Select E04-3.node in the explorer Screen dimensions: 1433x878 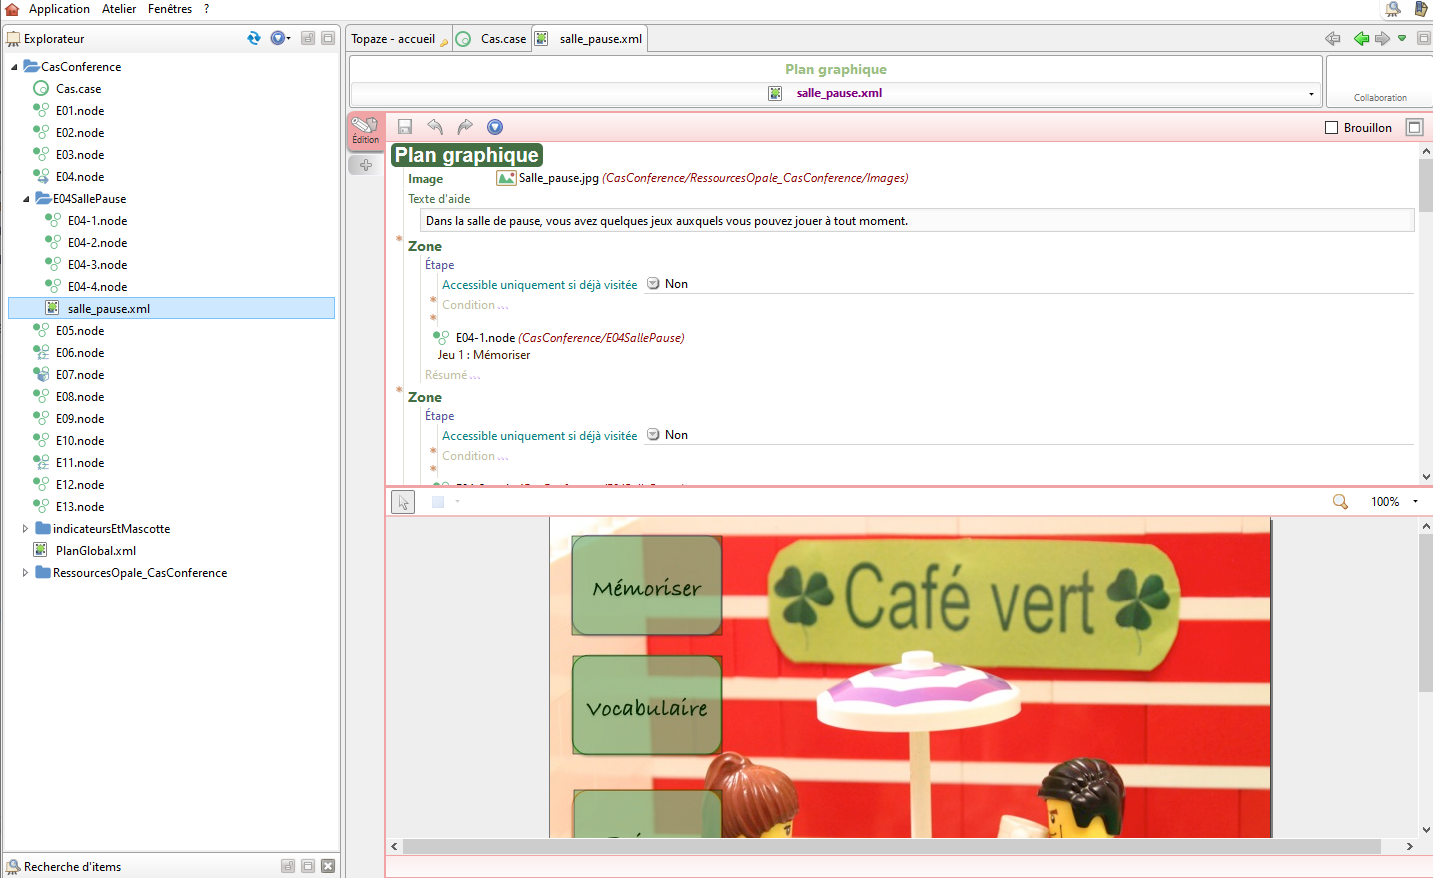click(x=98, y=265)
